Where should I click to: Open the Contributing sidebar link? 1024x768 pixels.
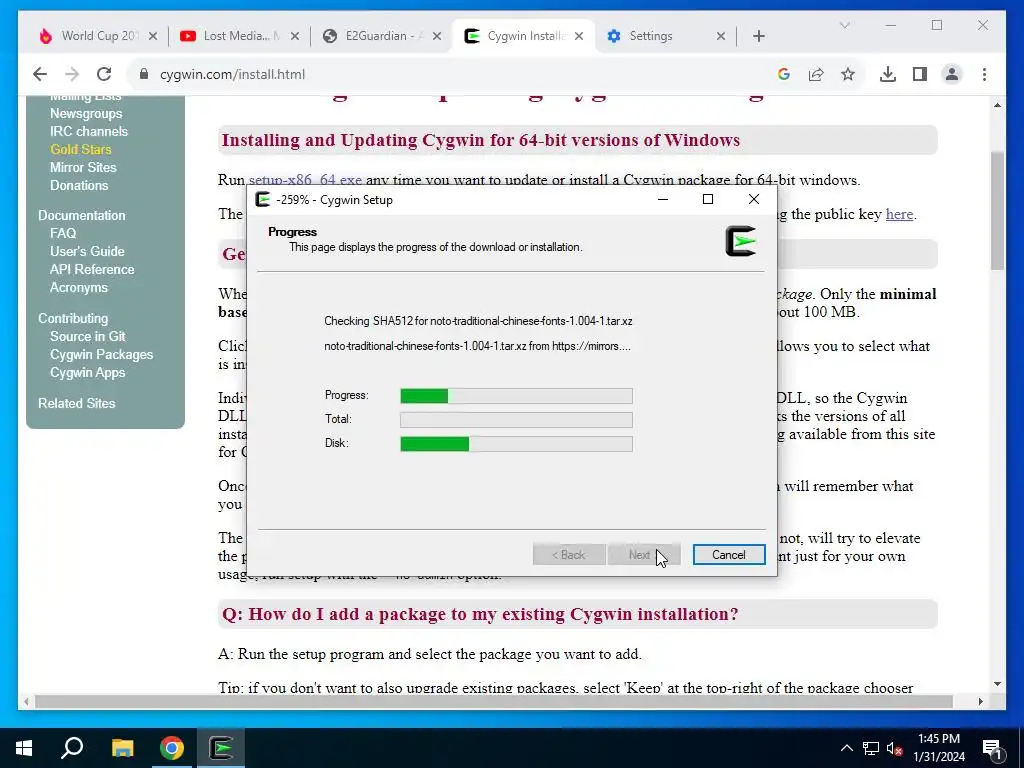[73, 319]
